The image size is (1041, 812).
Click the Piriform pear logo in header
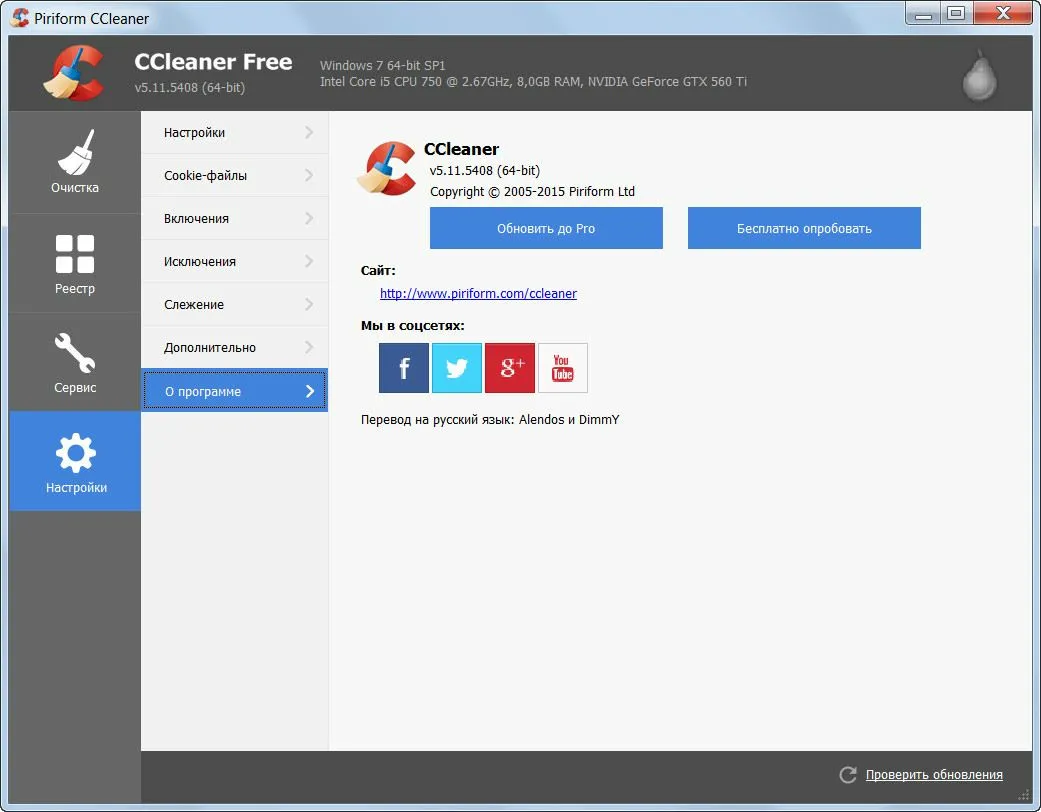[979, 75]
